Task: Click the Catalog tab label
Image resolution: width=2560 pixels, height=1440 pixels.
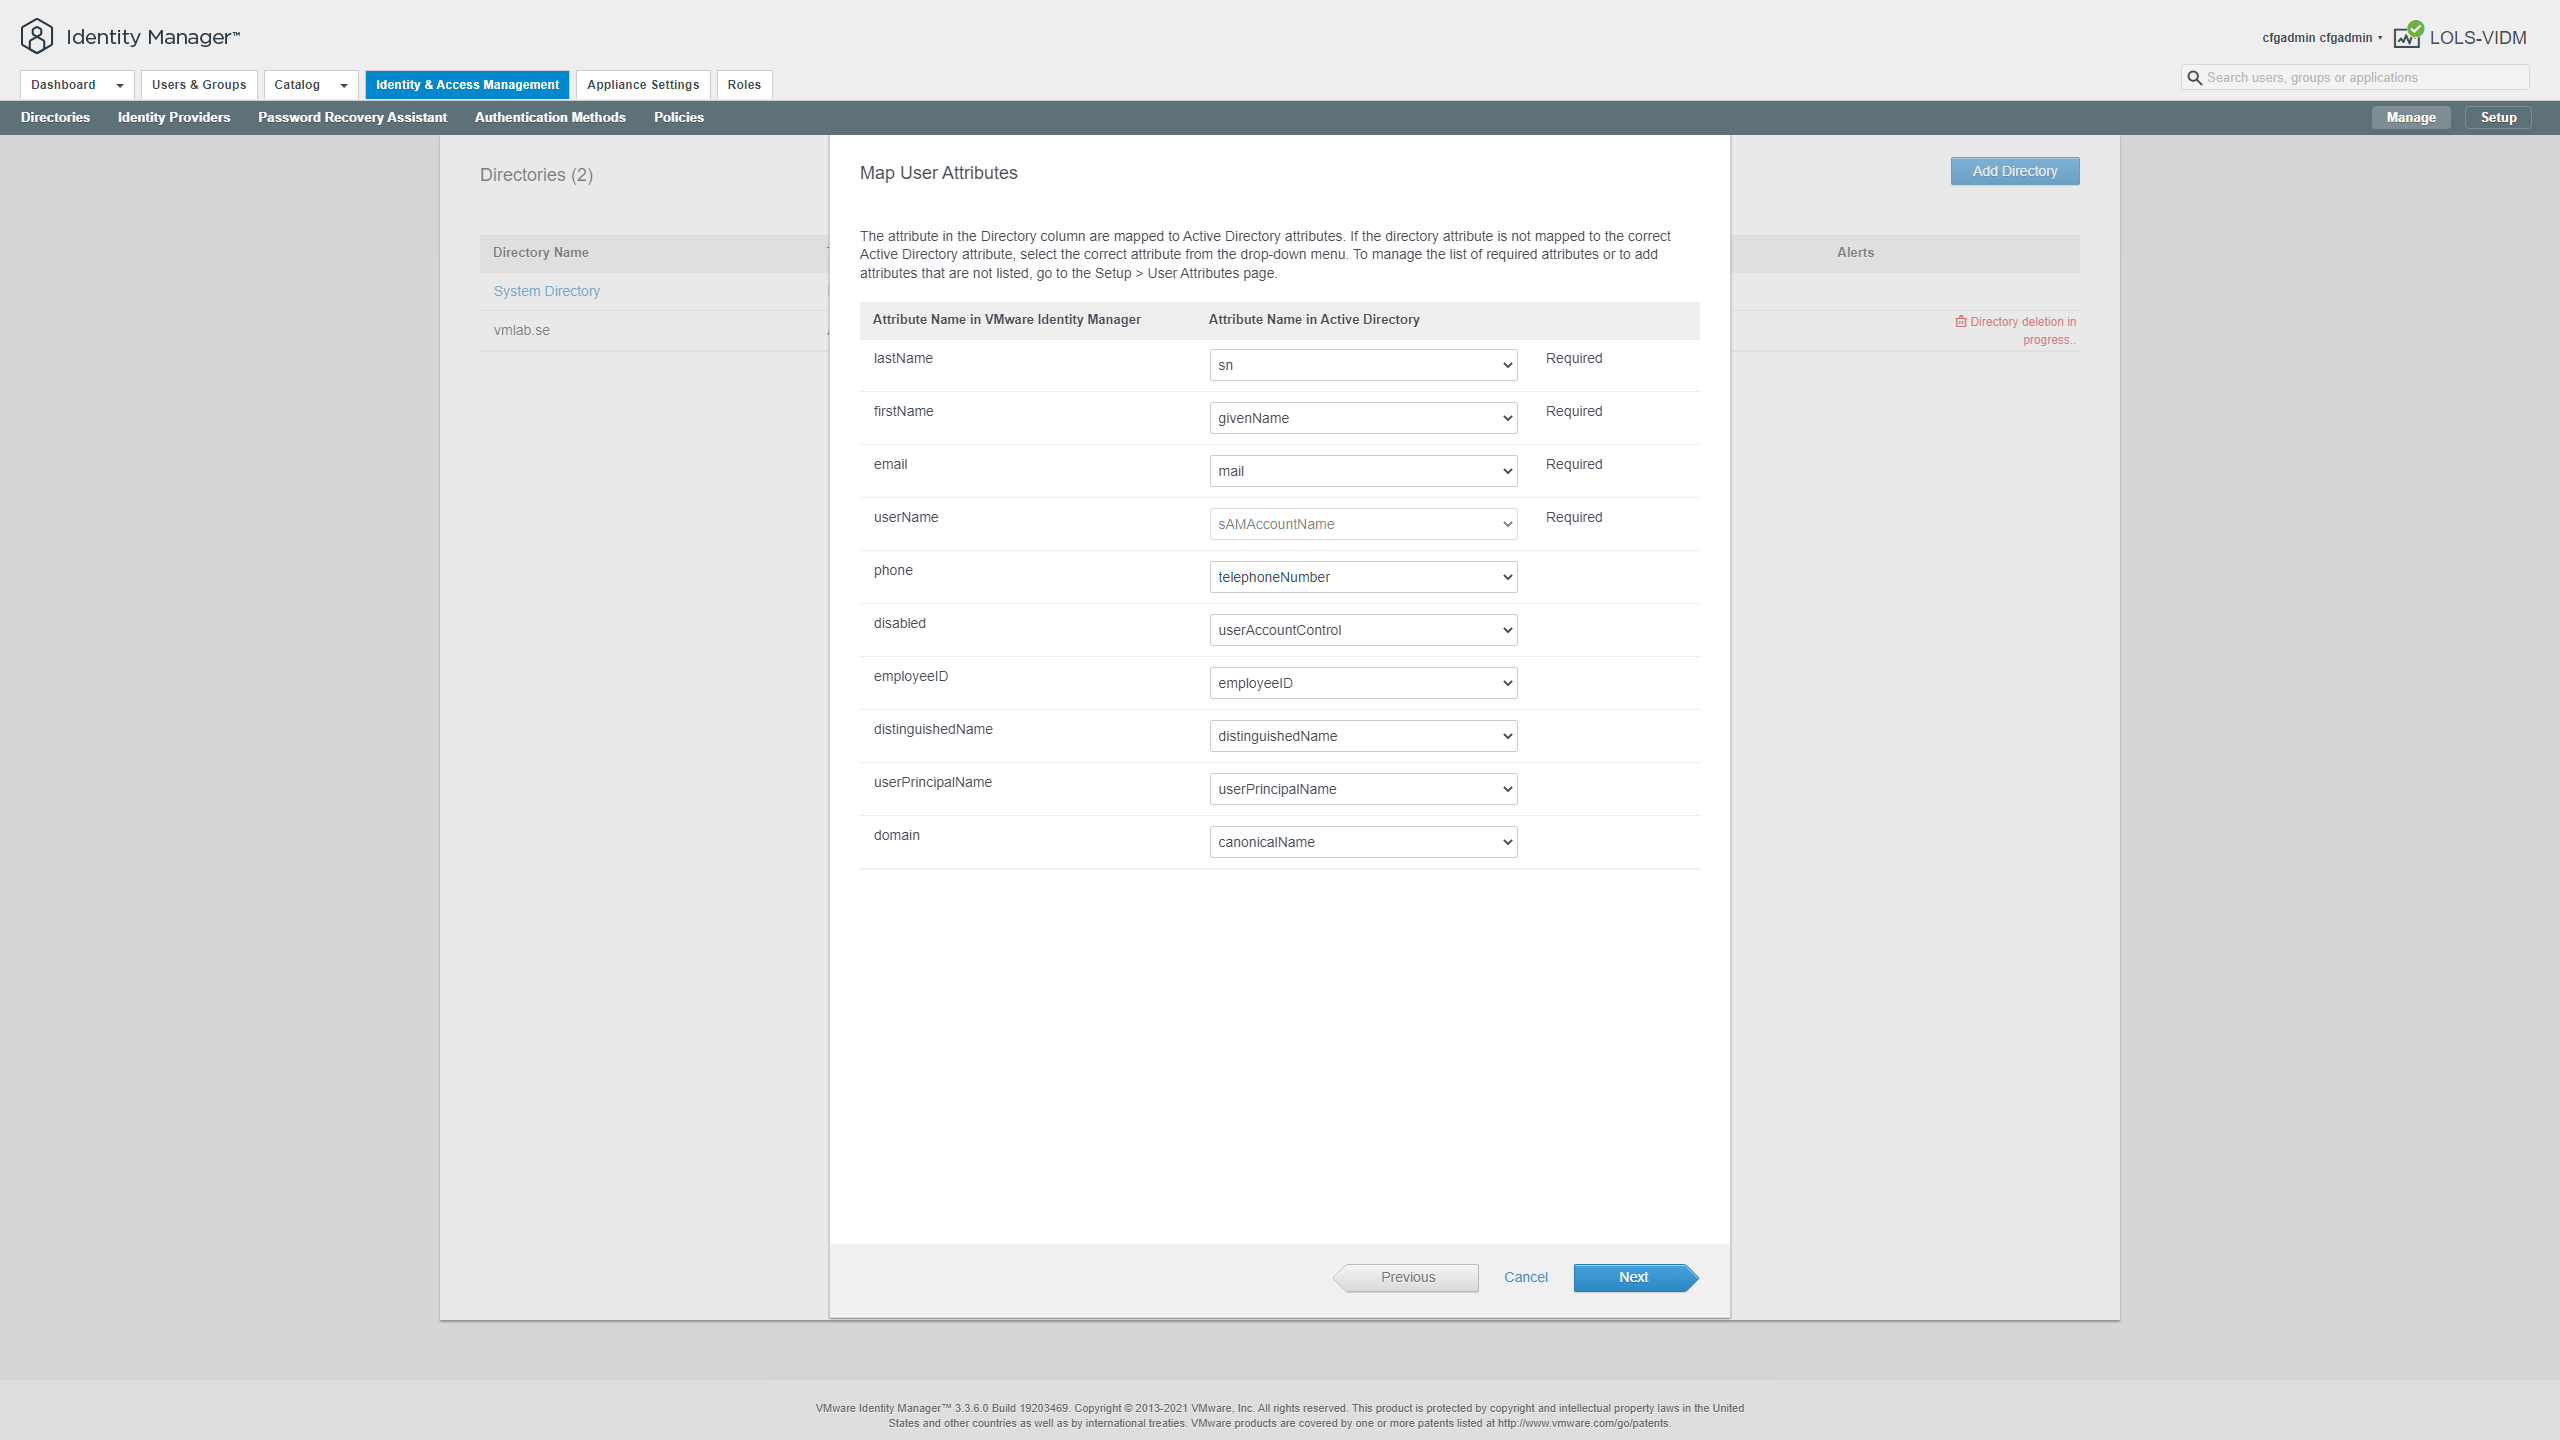Action: tap(297, 85)
